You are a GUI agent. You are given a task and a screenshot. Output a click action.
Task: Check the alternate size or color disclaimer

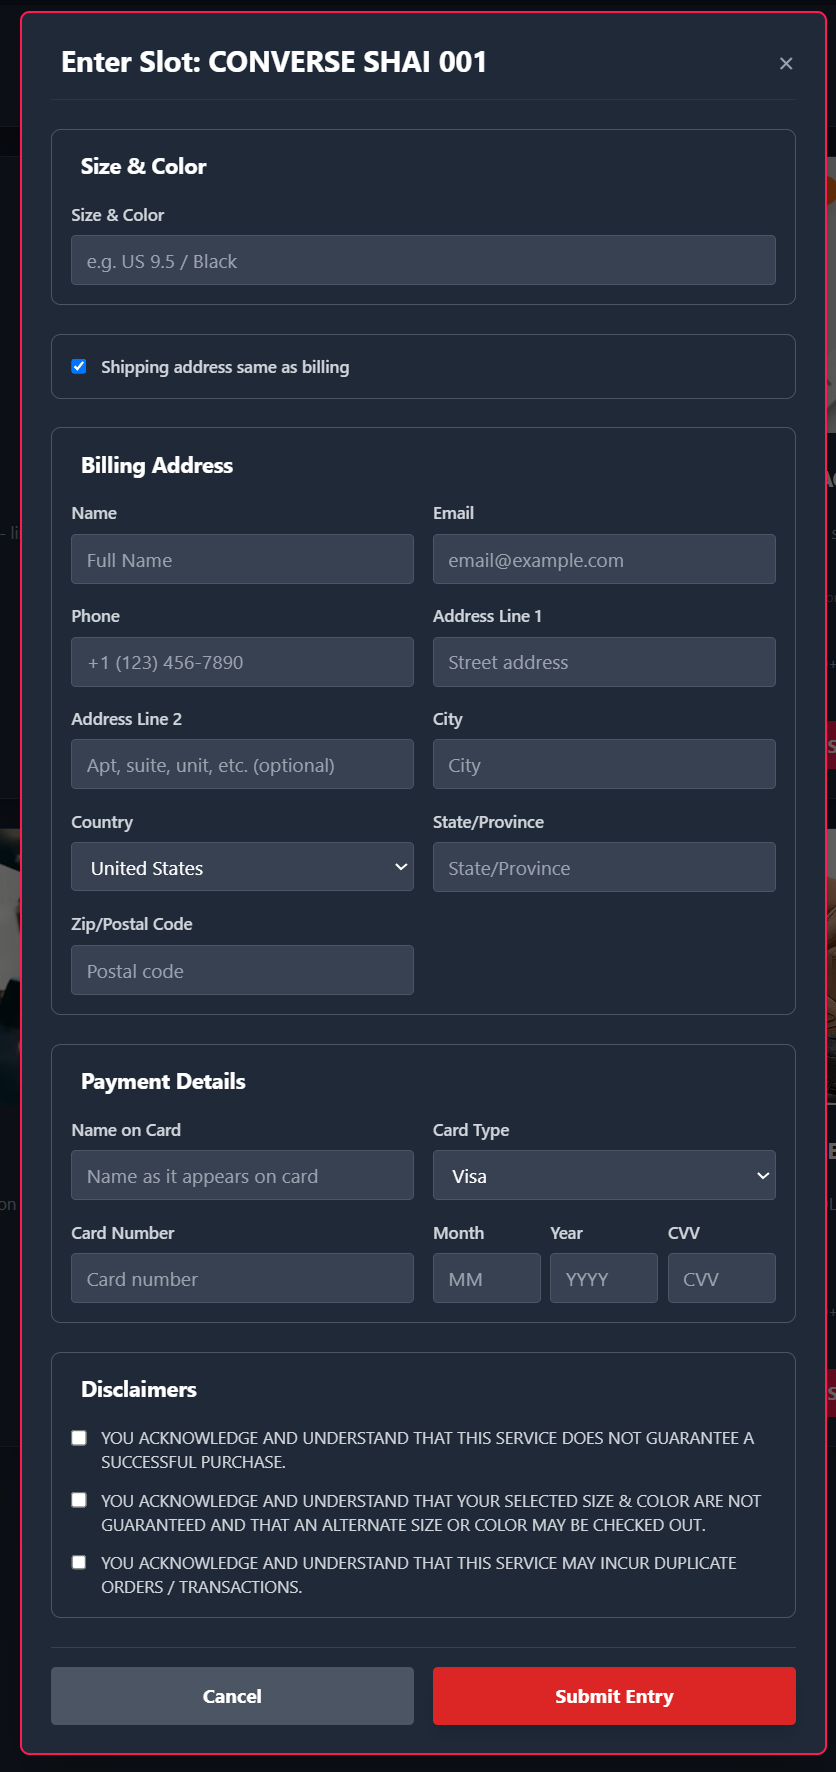79,1500
